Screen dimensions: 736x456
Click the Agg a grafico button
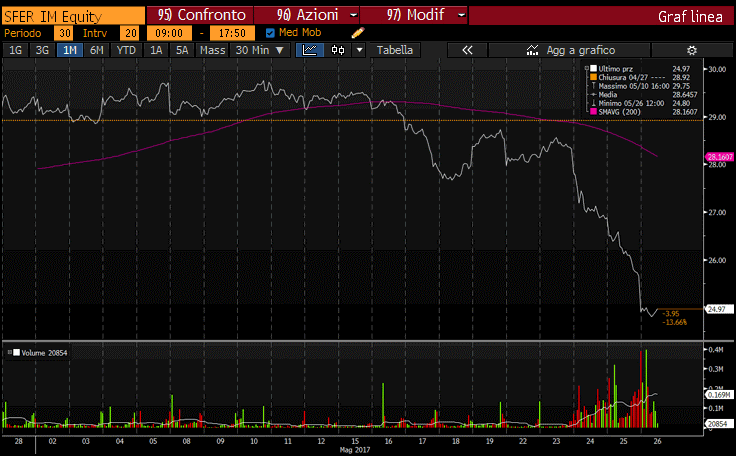579,50
